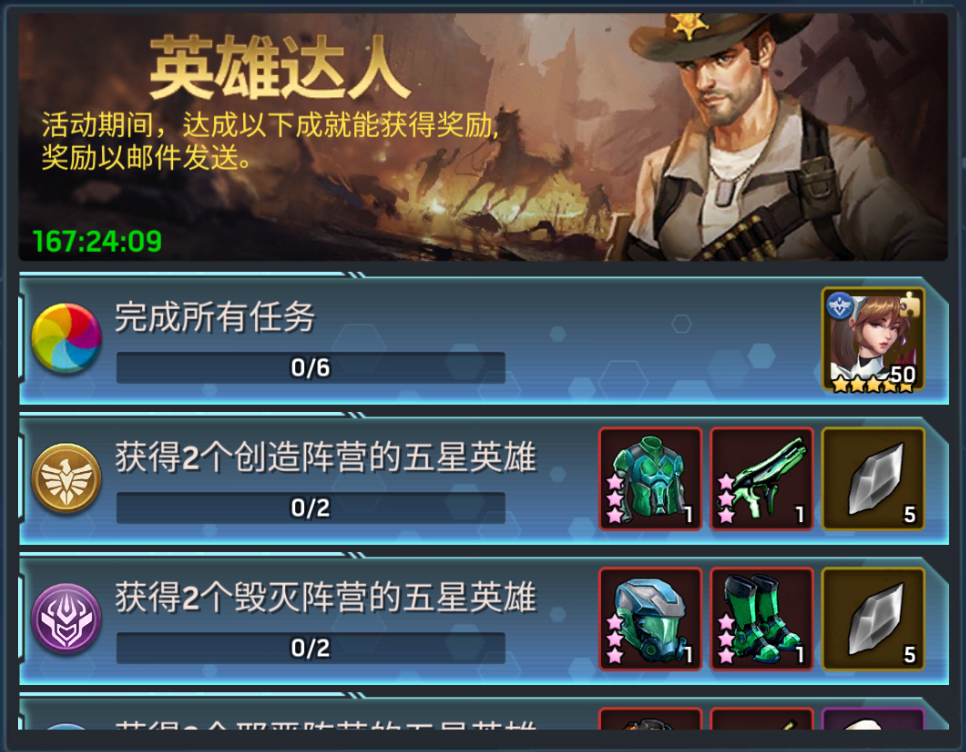Tap crystal reward in Creation faction row

pos(874,479)
